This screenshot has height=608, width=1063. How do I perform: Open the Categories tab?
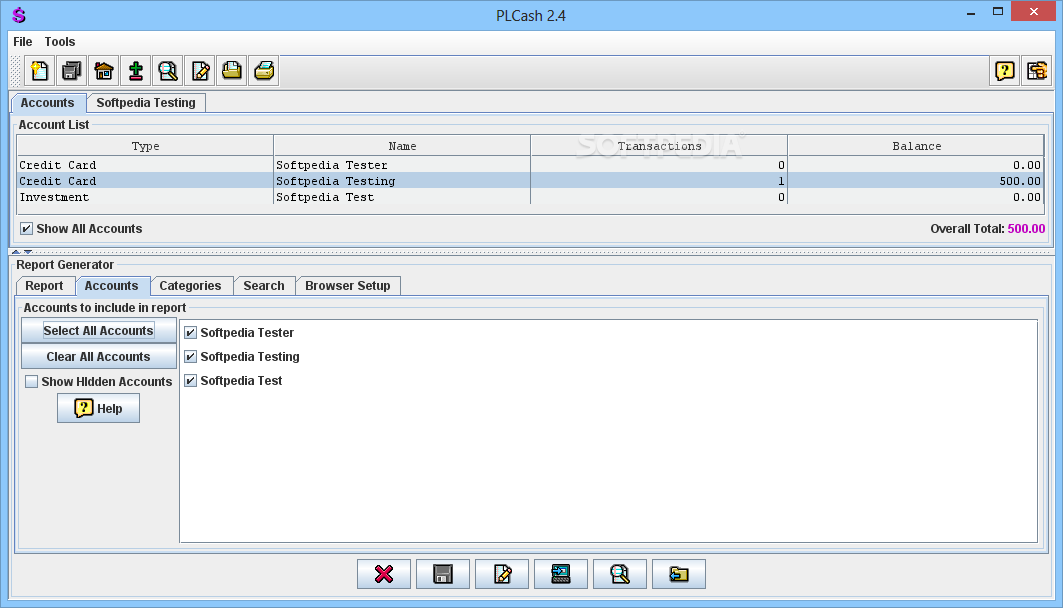point(190,286)
